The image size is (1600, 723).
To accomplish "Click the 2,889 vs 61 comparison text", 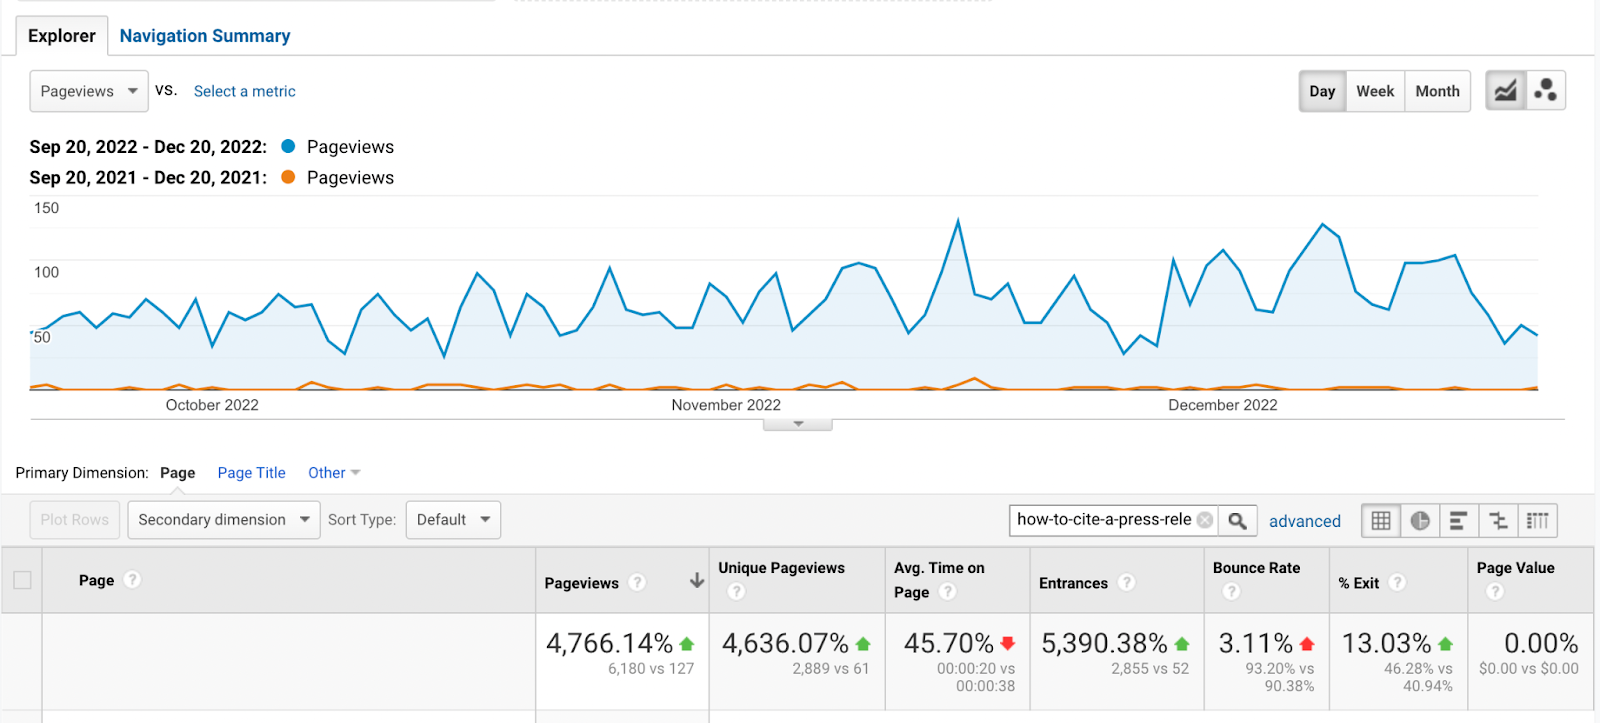I will 831,669.
